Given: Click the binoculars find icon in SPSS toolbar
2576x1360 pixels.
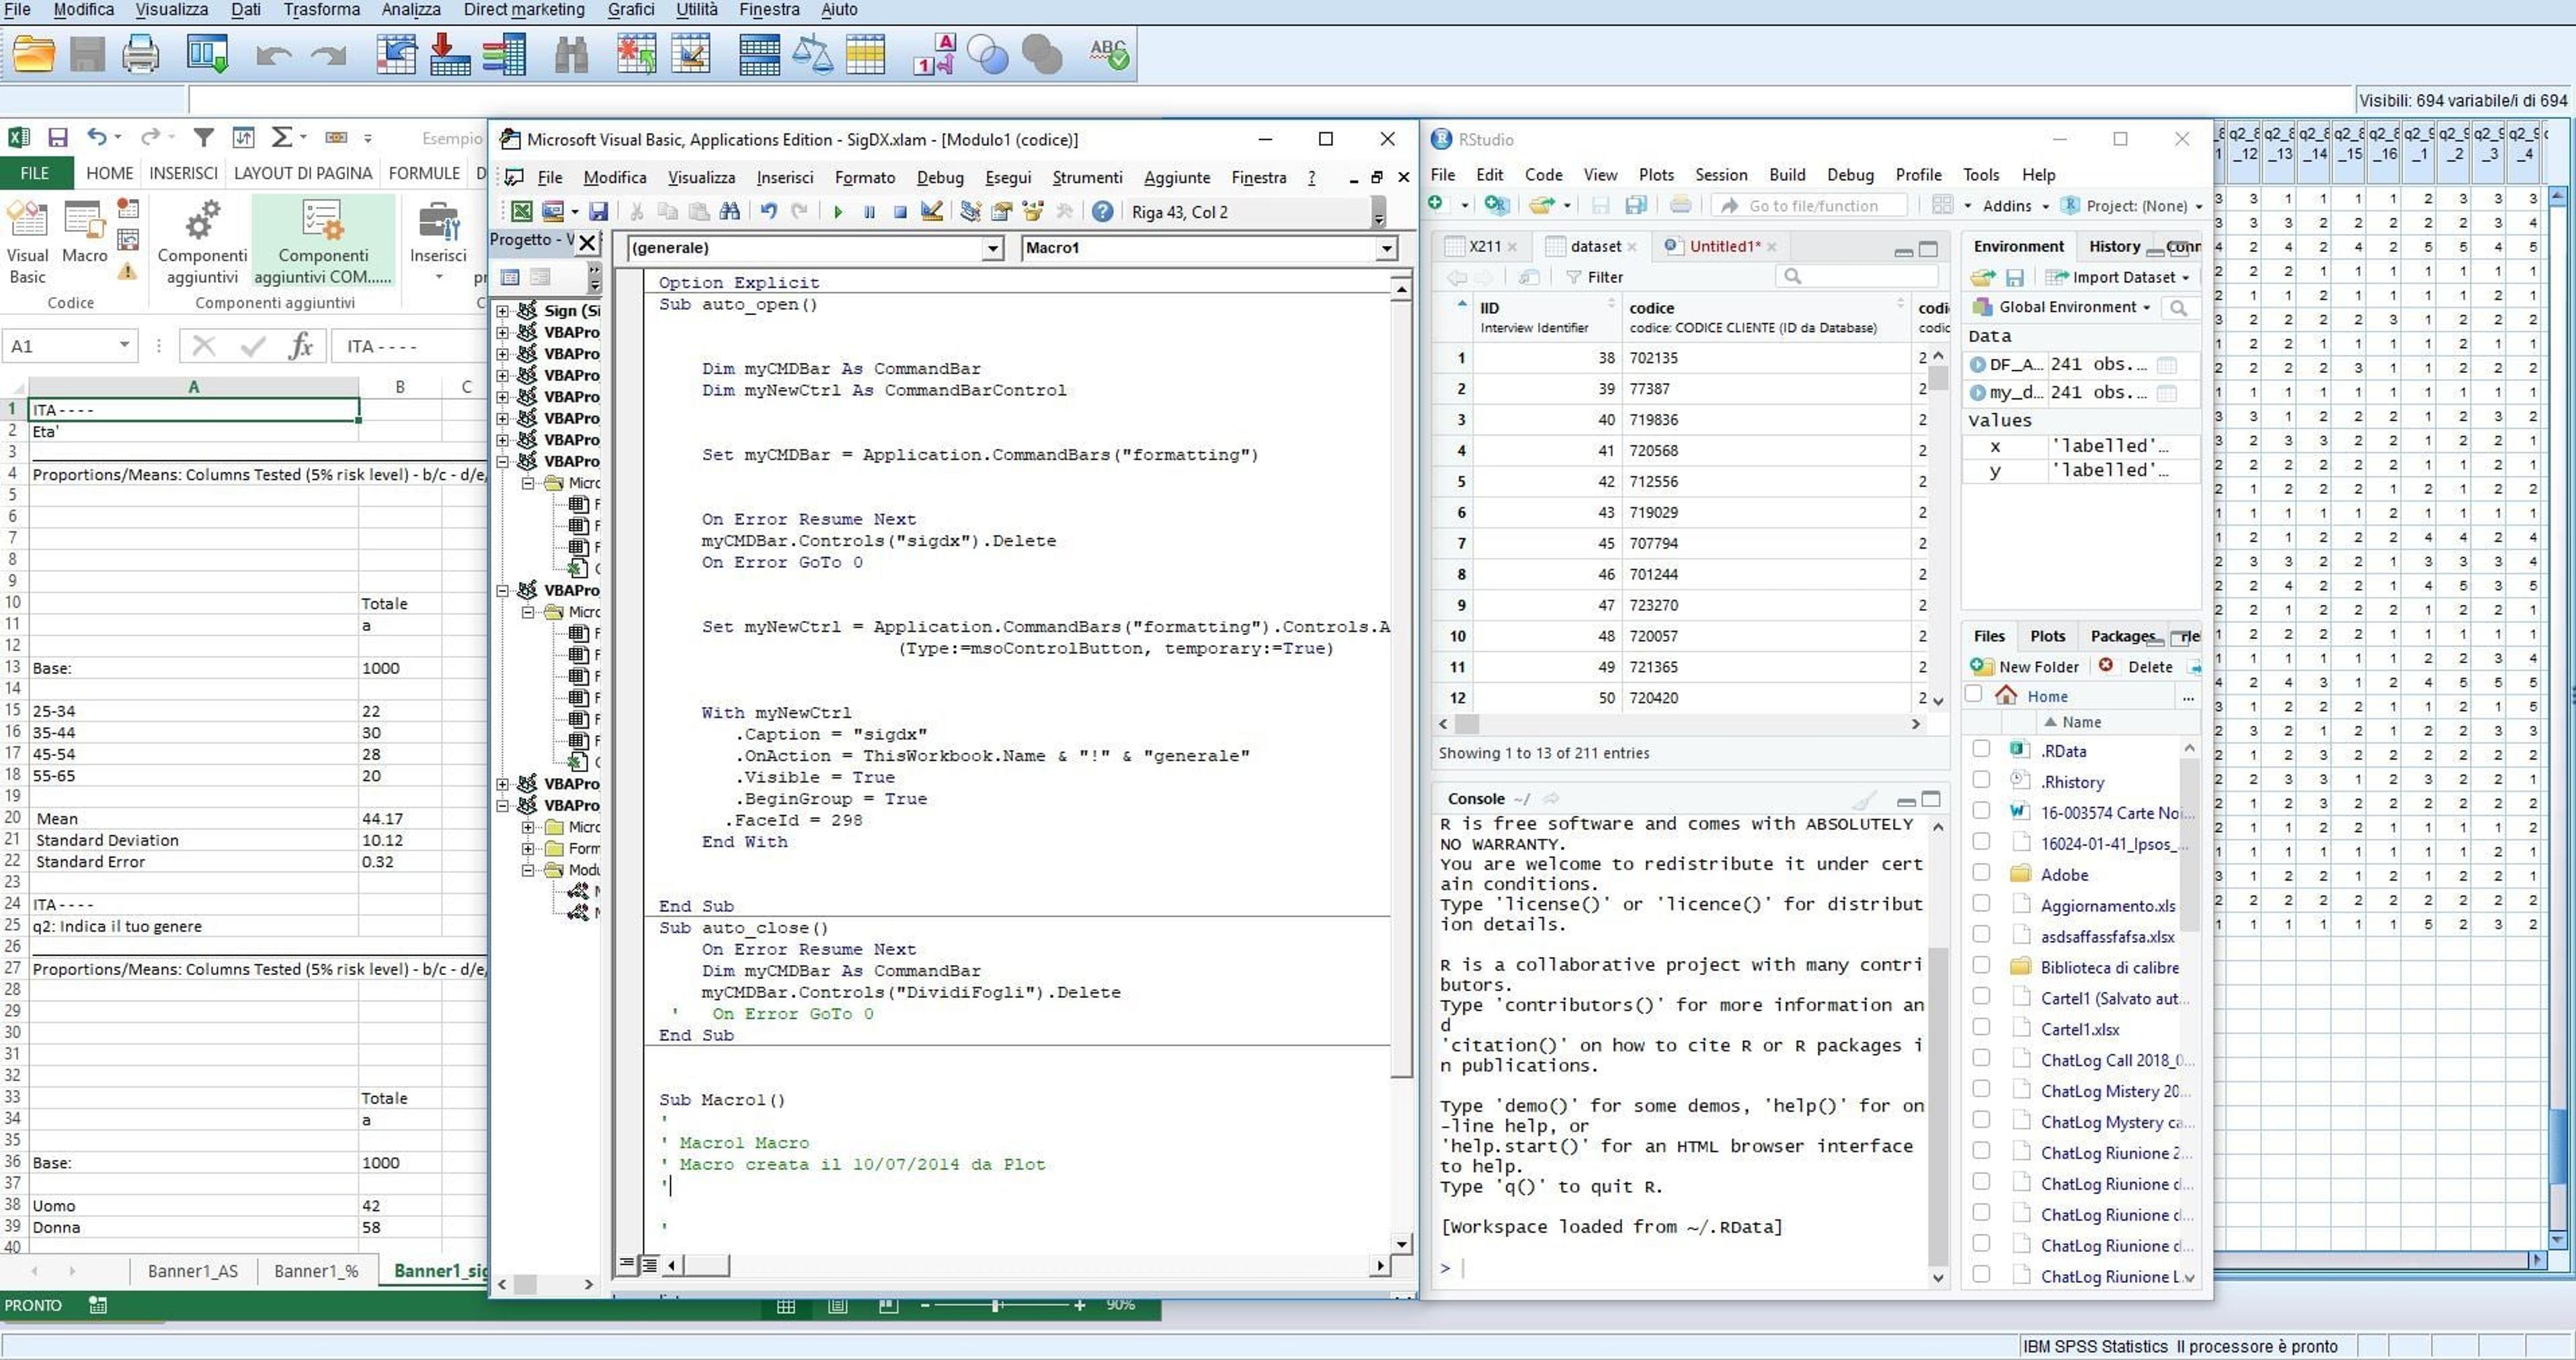Looking at the screenshot, I should [x=571, y=55].
